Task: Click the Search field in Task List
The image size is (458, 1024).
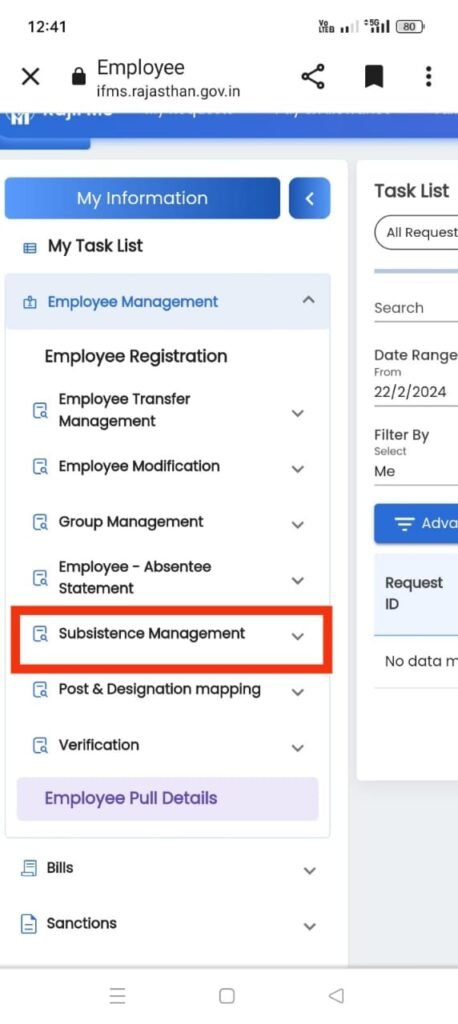Action: pyautogui.click(x=416, y=308)
